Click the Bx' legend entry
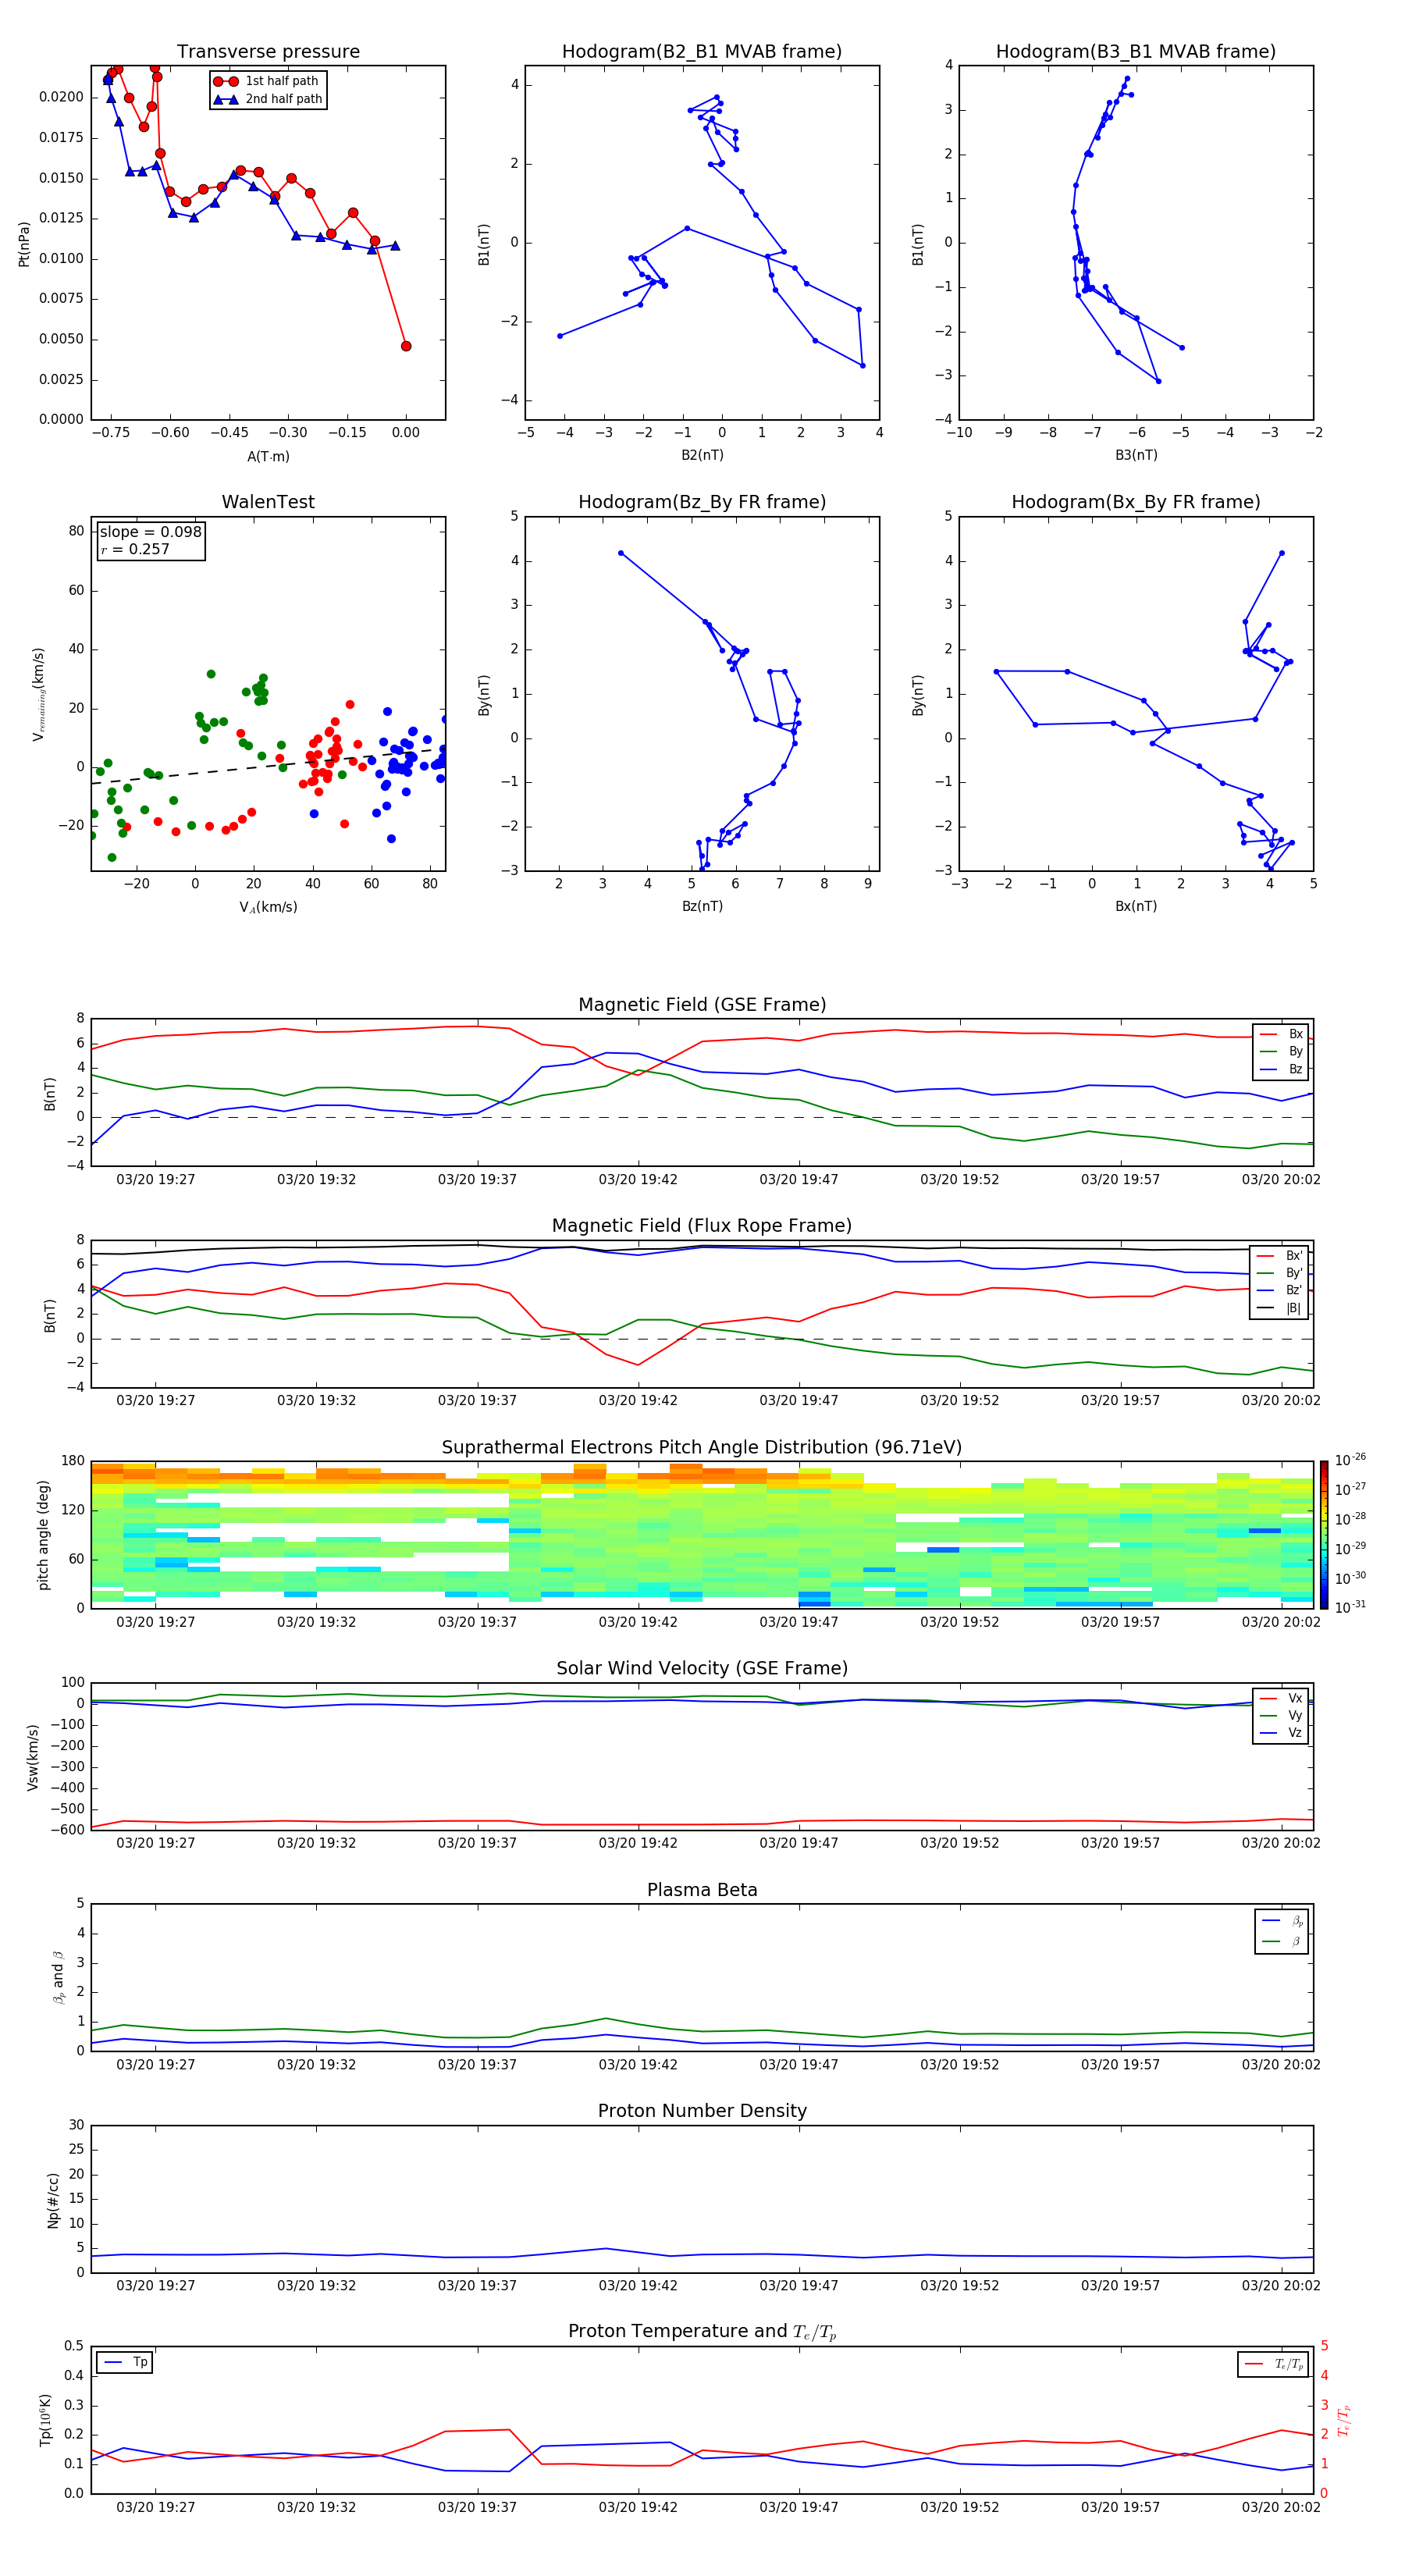1405x2576 pixels. (1281, 1256)
